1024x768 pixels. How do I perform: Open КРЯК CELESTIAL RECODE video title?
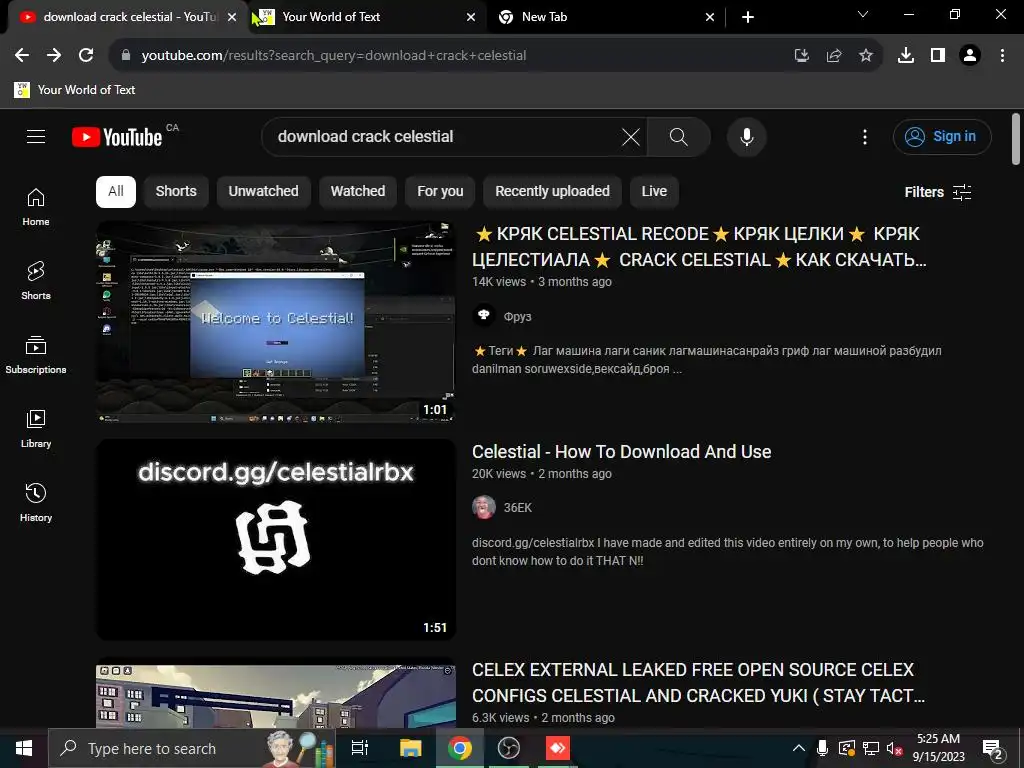tap(699, 247)
